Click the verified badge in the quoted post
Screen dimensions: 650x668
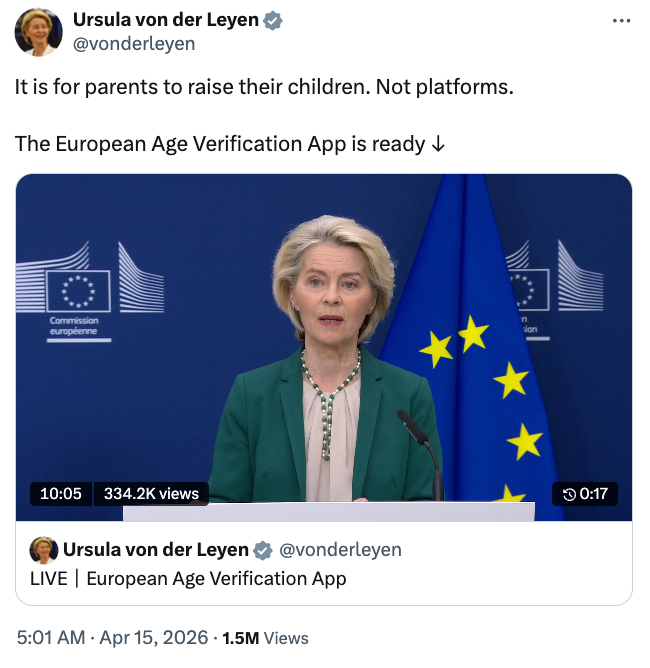pos(263,550)
